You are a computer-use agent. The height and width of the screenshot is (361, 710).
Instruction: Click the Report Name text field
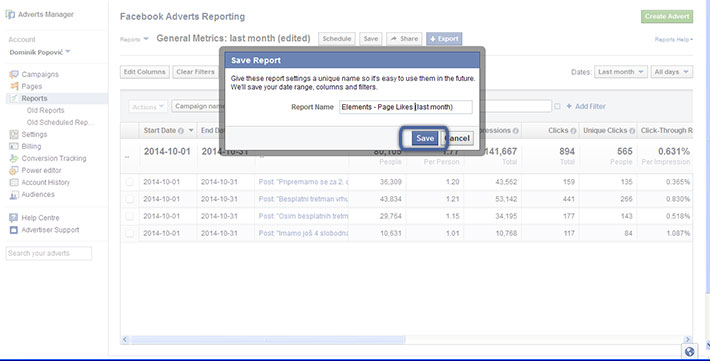coord(406,107)
